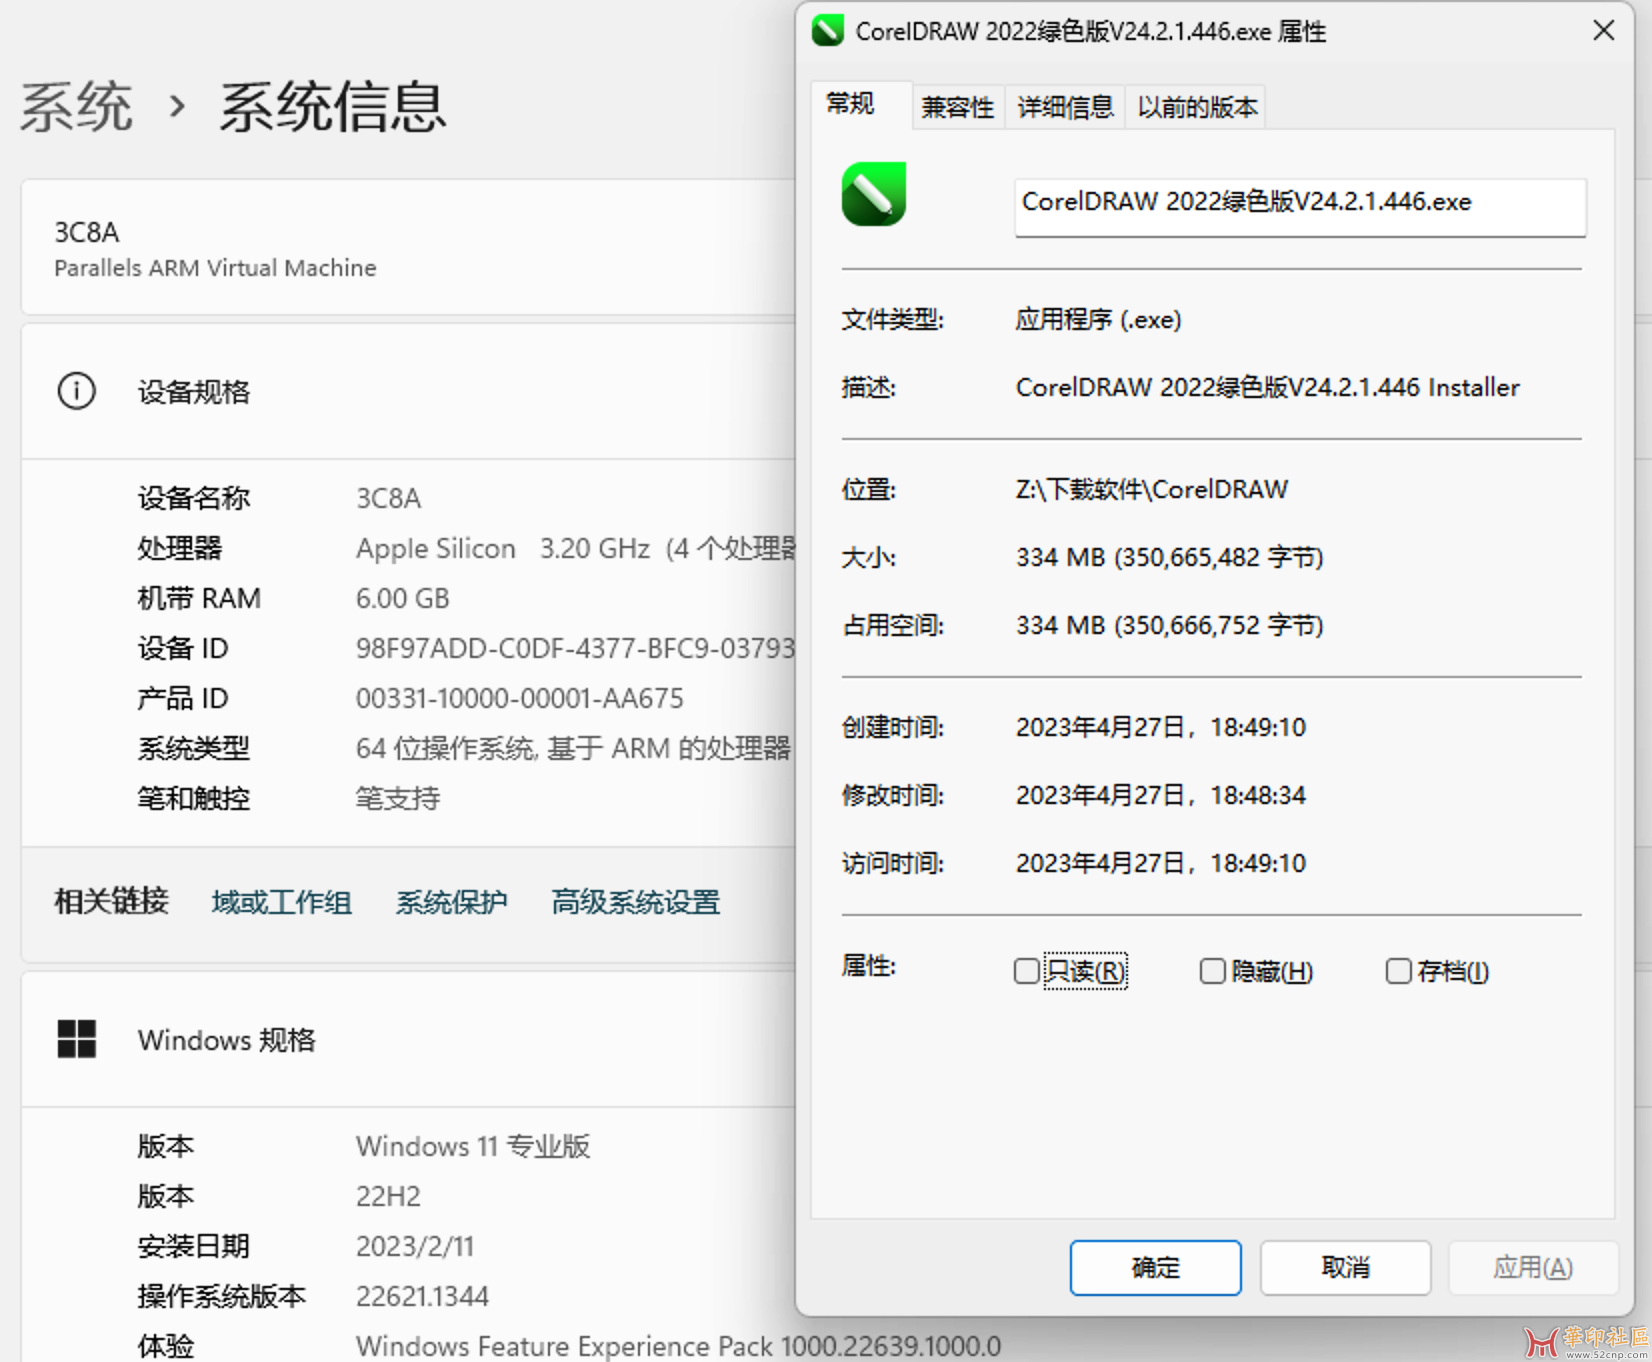1652x1362 pixels.
Task: Click the Windows logo beside Windows 规格
Action: (x=77, y=1039)
